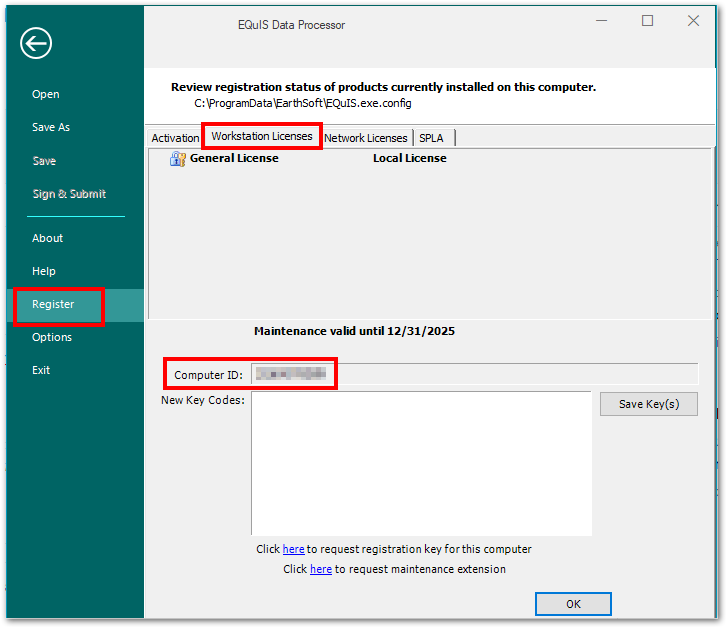The height and width of the screenshot is (628, 727).
Task: Minimize the EQuIS Data Processor window
Action: pyautogui.click(x=601, y=21)
